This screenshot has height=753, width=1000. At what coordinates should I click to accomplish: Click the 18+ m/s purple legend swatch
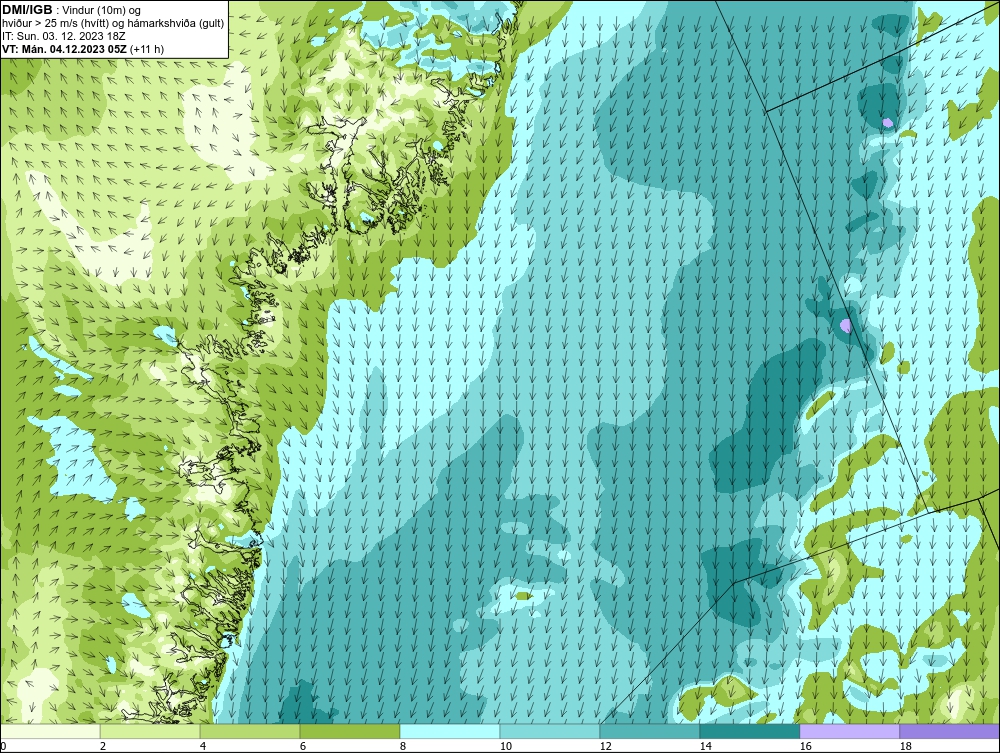[950, 731]
